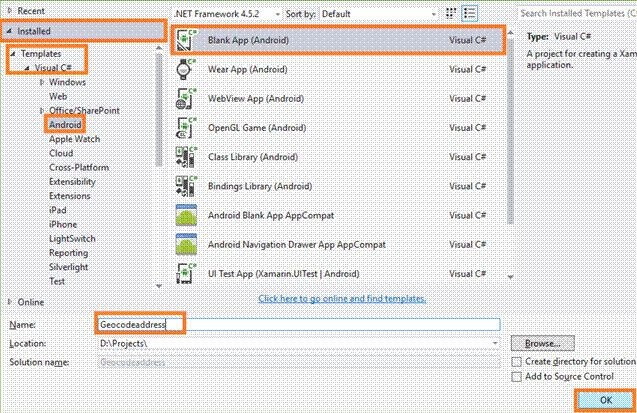Click the template list vertical scrollbar
The image size is (637, 413).
pyautogui.click(x=510, y=131)
